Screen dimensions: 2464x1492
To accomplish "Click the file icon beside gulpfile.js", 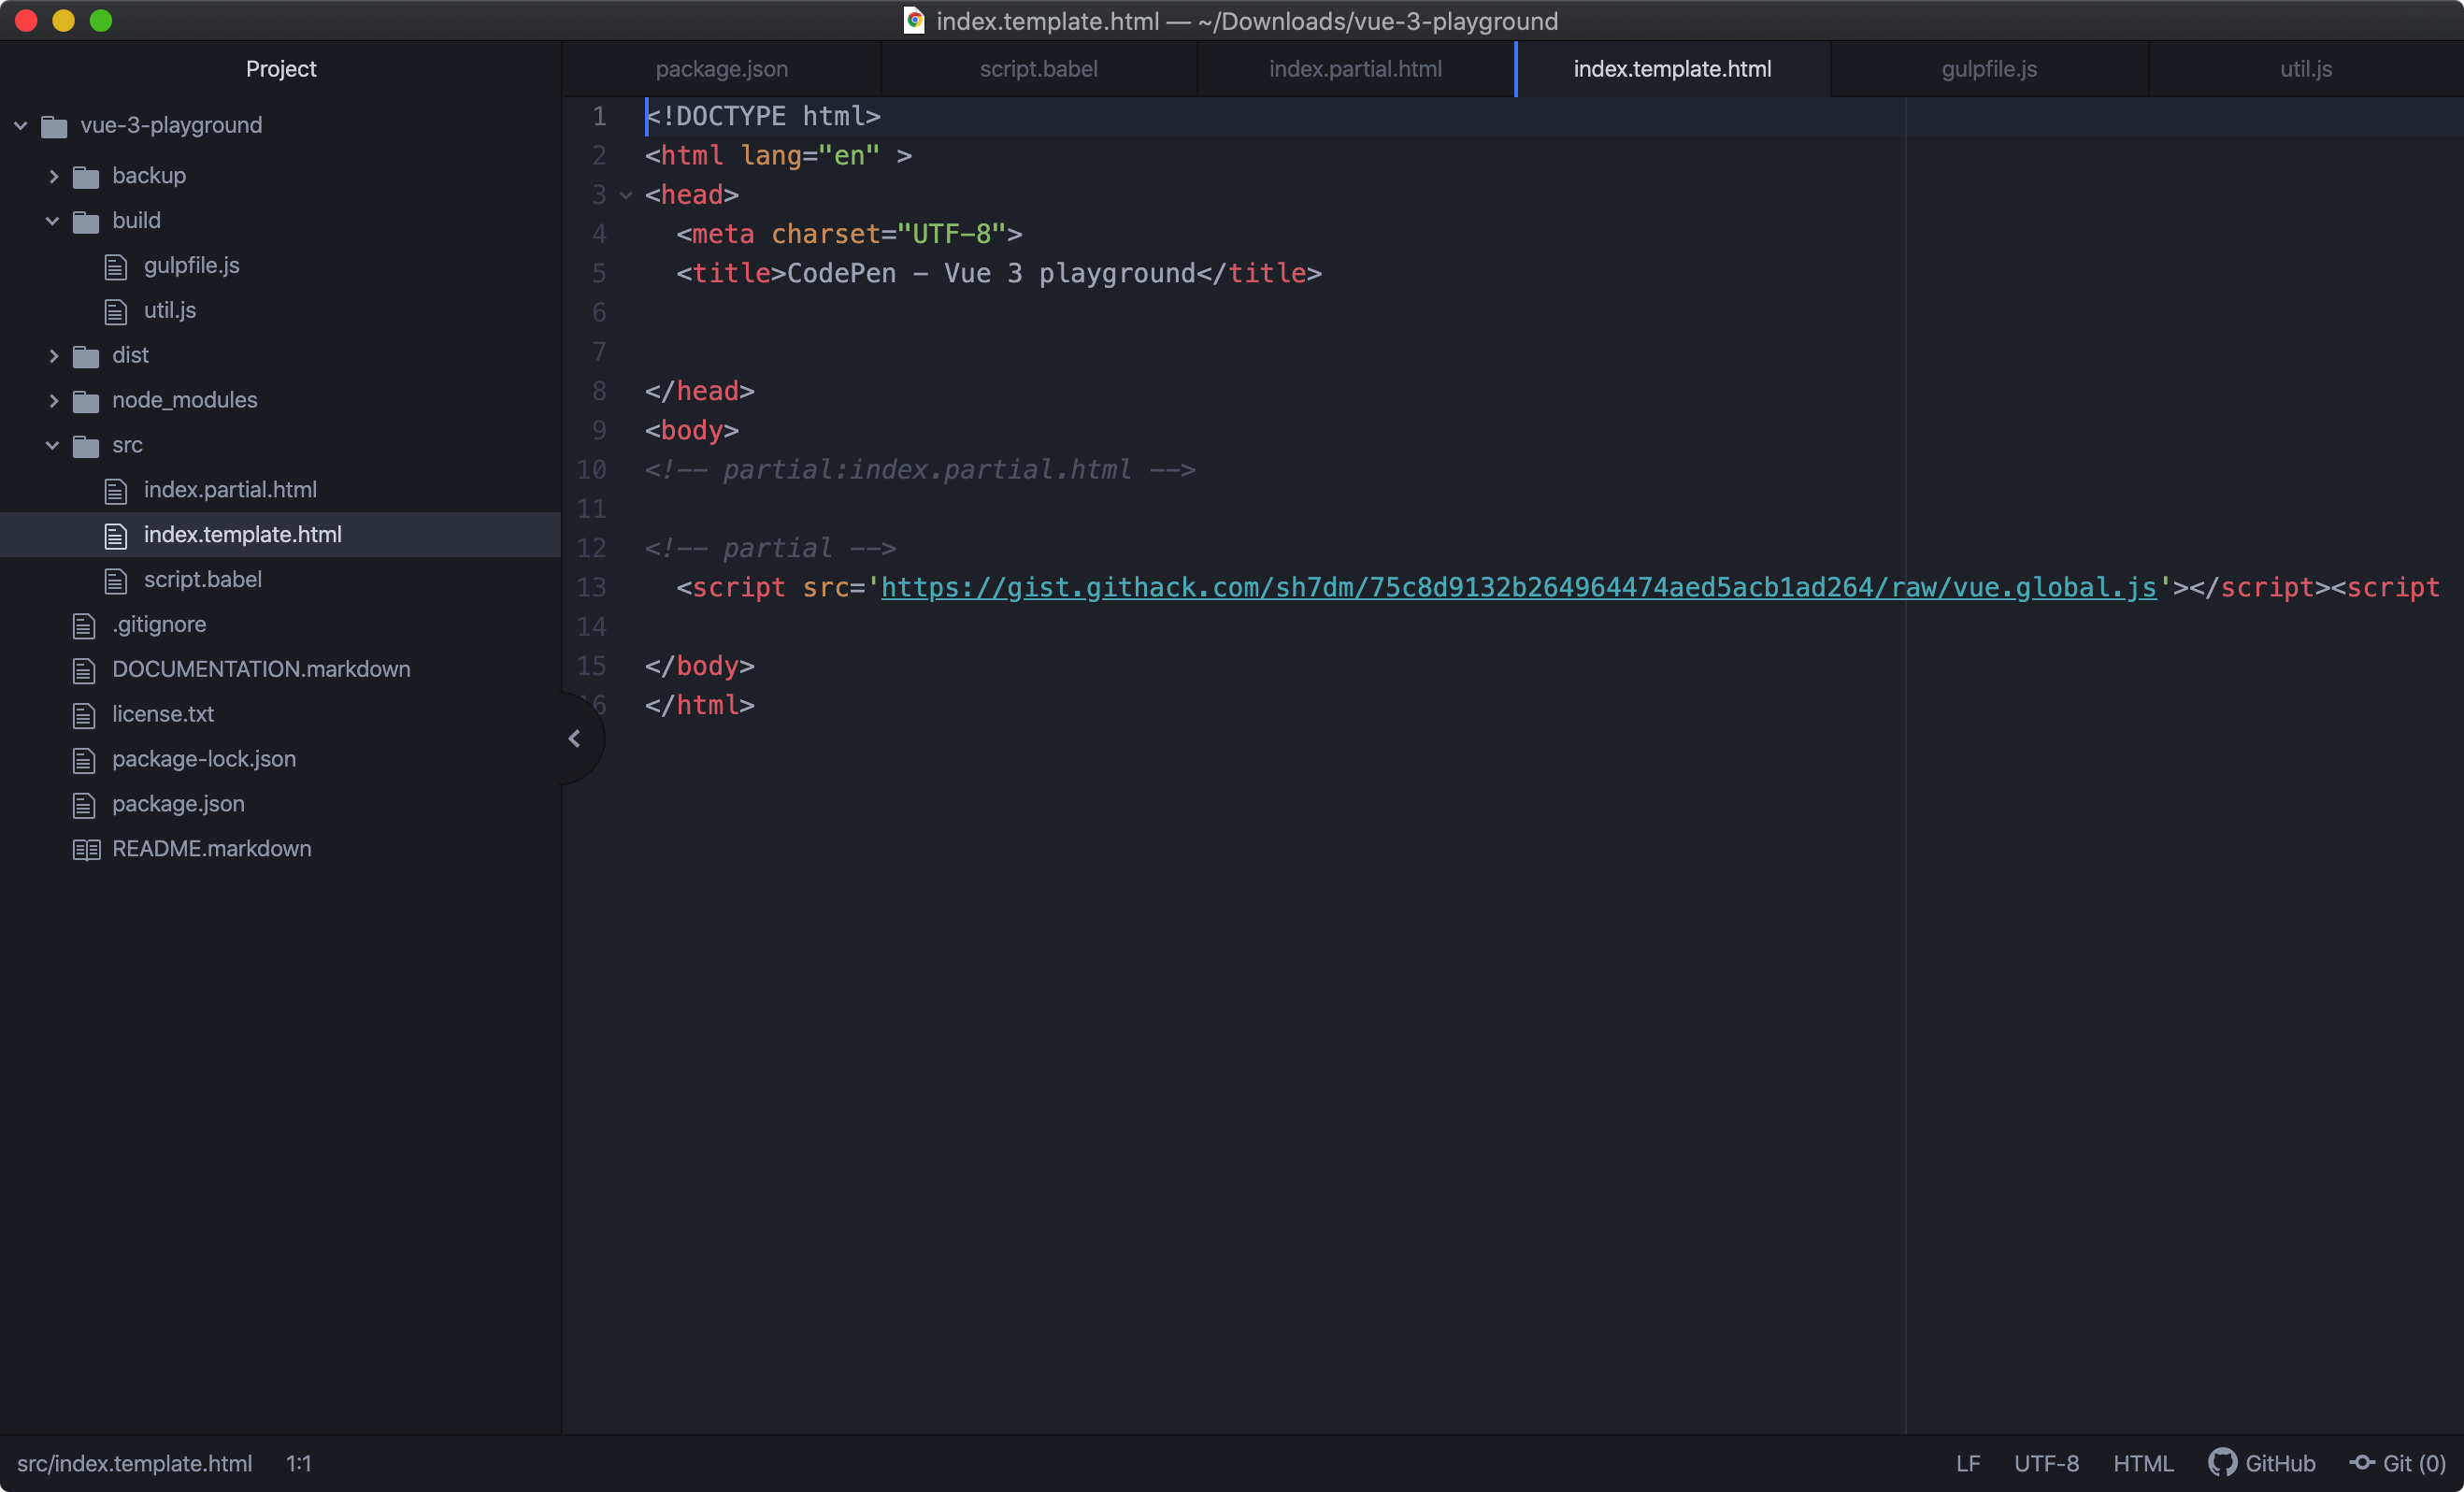I will pos(116,266).
